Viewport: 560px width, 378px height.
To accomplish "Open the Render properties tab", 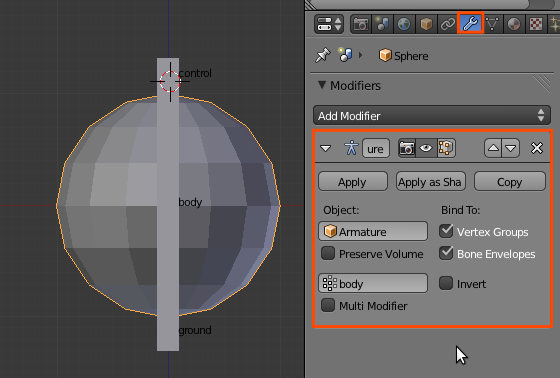I will [361, 24].
